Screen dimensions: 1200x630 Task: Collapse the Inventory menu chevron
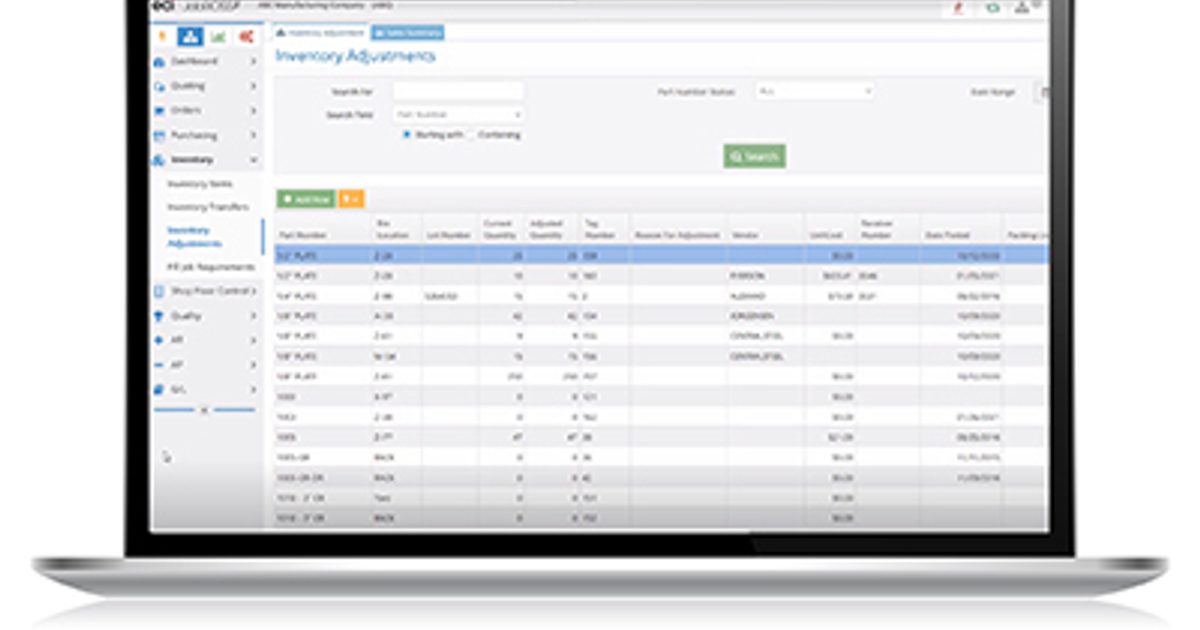[253, 160]
